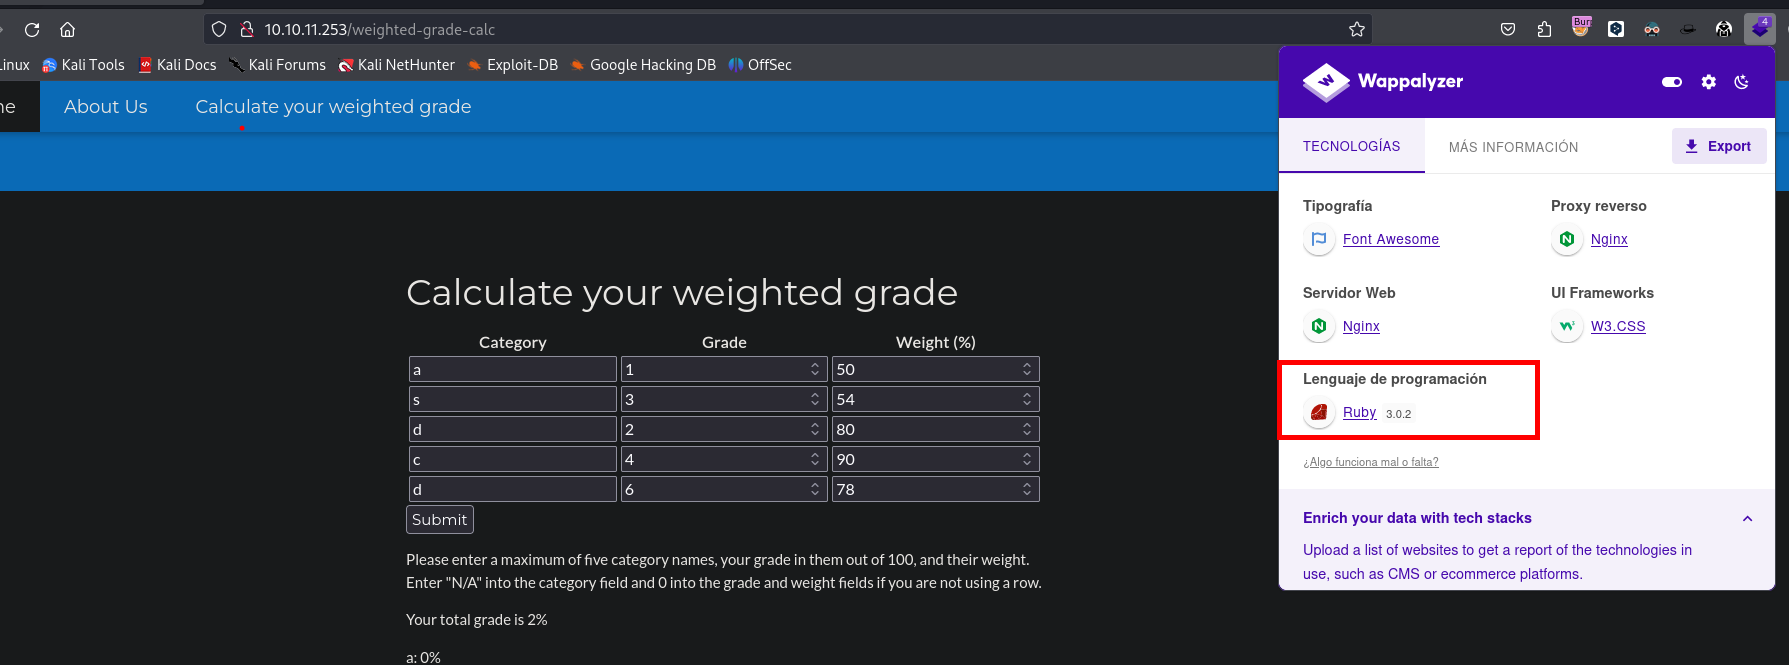Go to browser home page icon
1789x665 pixels.
[68, 30]
